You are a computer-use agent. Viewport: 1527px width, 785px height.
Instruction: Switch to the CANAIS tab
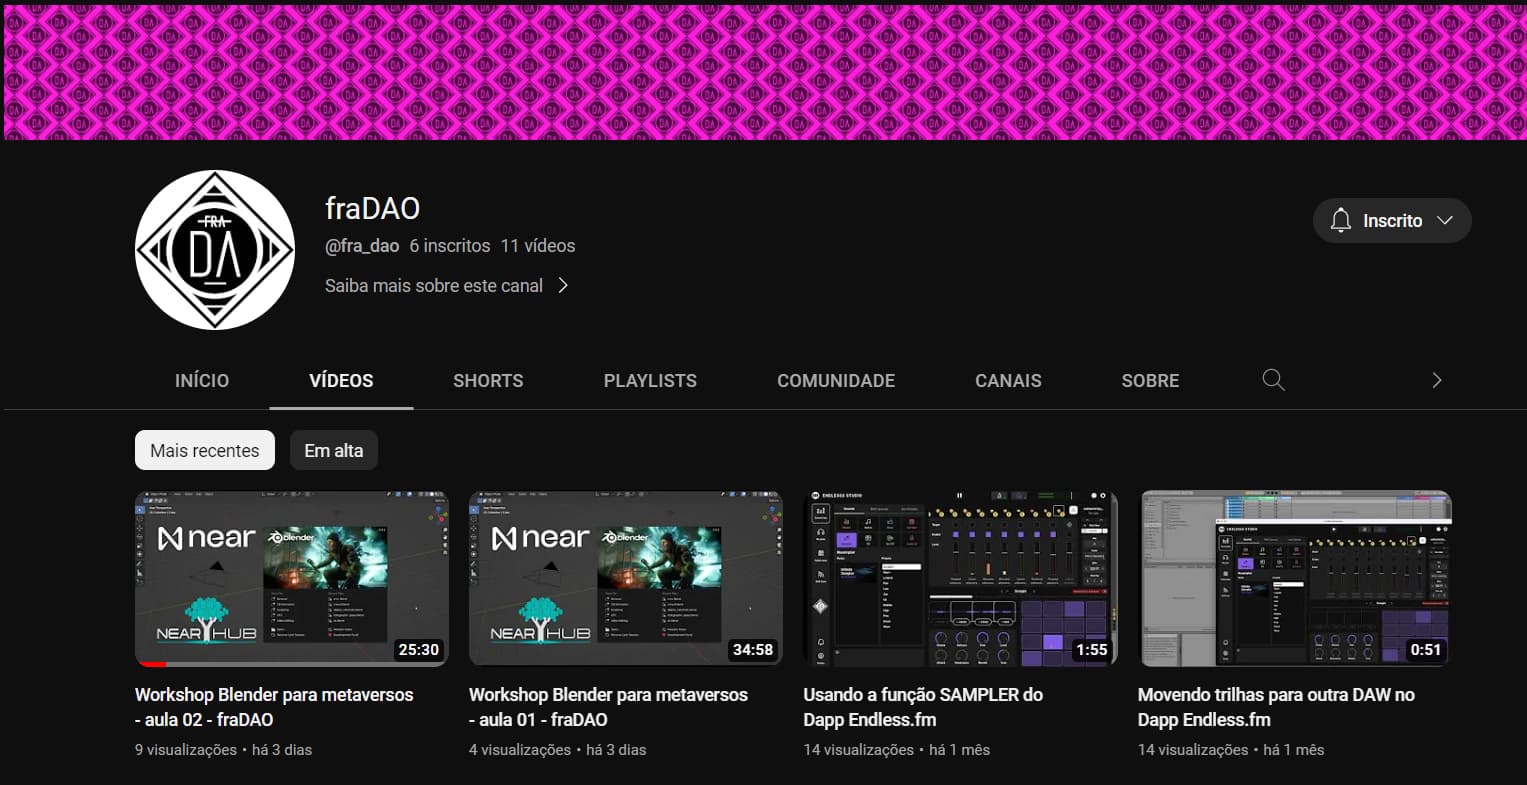(1008, 380)
